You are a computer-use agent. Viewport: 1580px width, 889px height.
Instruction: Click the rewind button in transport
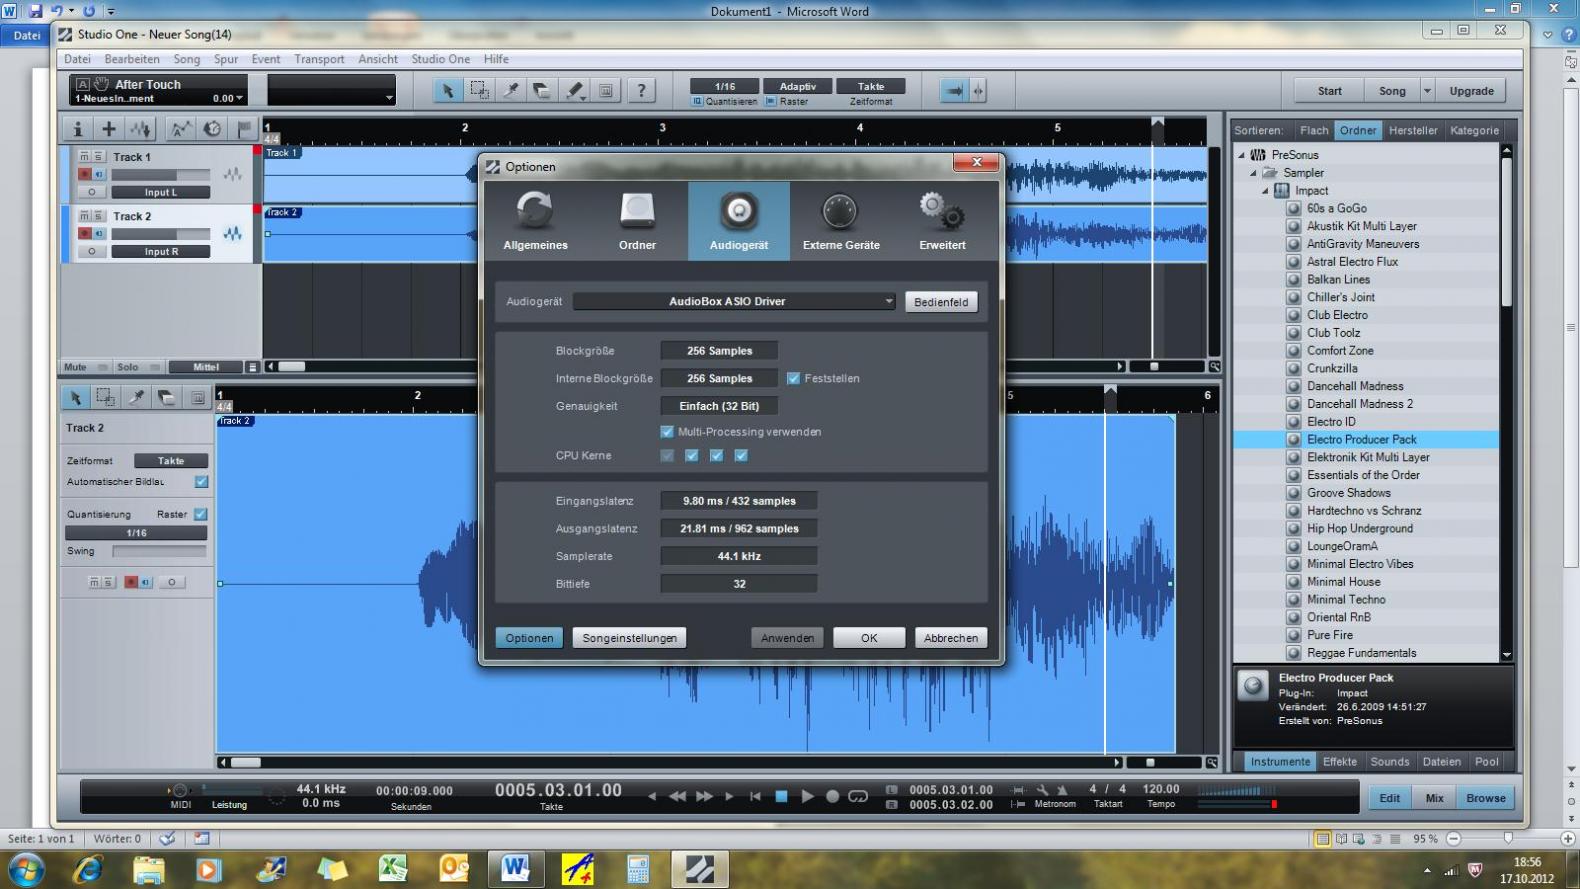(x=677, y=796)
